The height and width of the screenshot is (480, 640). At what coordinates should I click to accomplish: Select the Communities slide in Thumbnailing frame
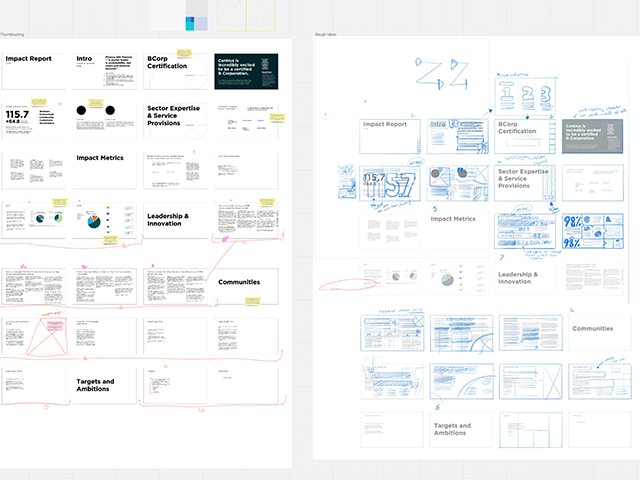coord(246,287)
